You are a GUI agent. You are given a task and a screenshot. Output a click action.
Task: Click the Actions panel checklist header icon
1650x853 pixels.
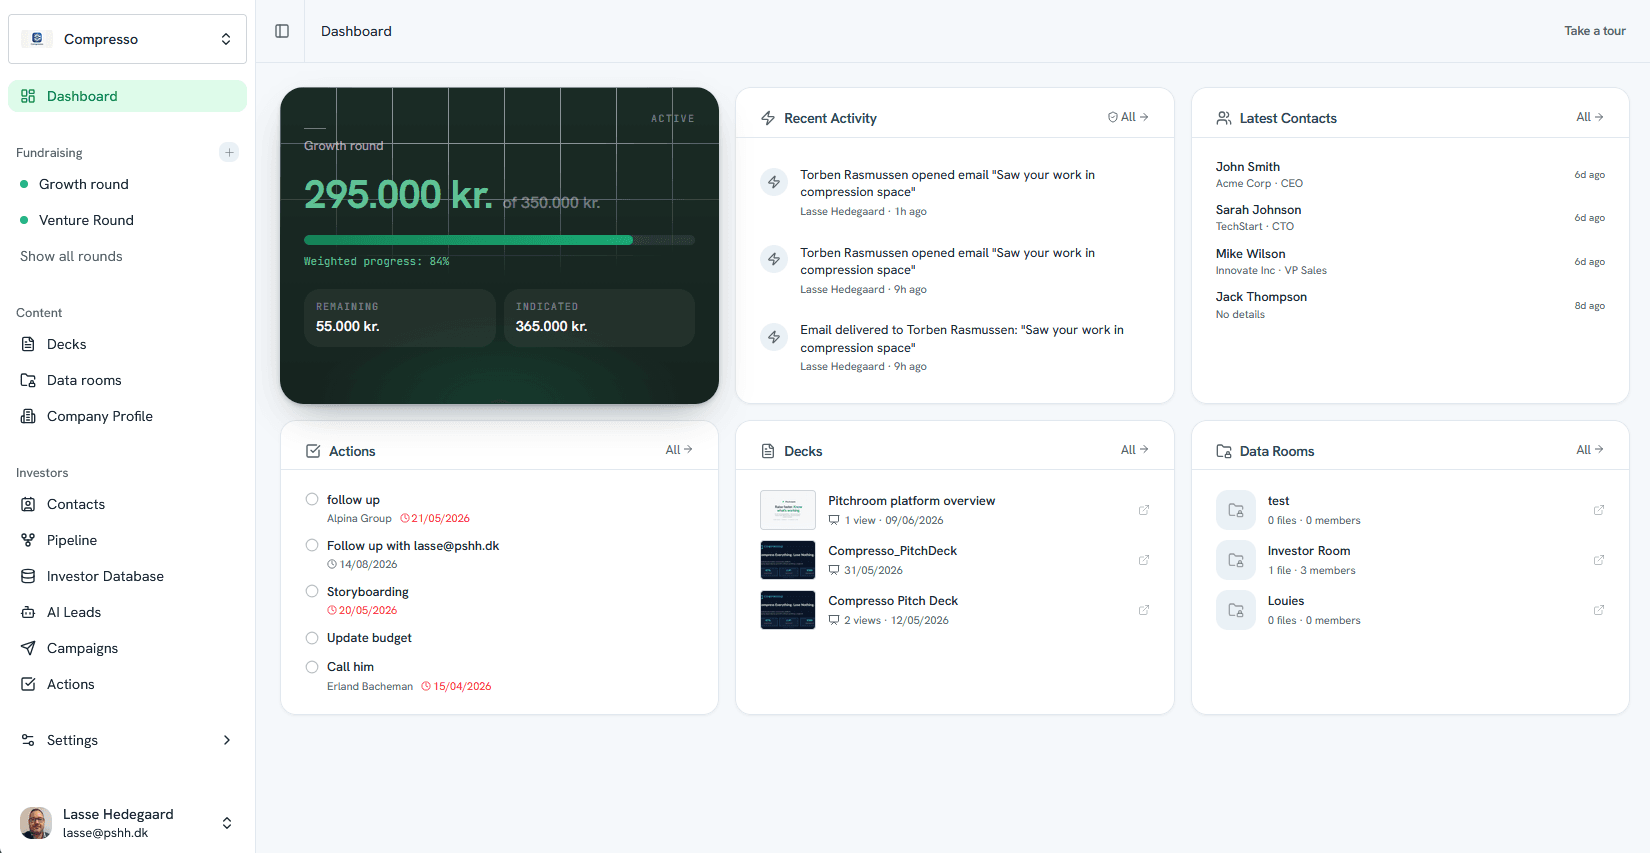tap(313, 451)
